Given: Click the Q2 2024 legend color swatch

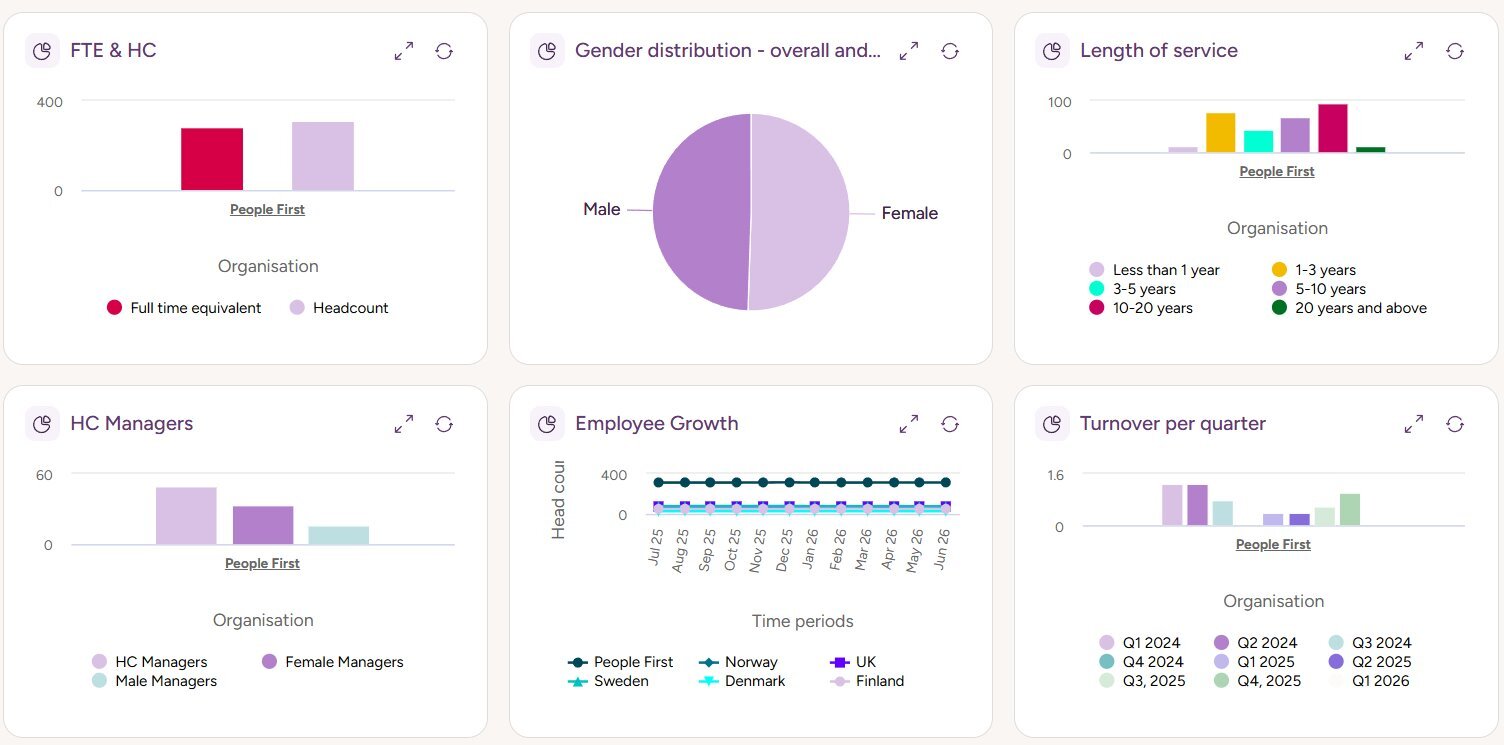Looking at the screenshot, I should pyautogui.click(x=1222, y=643).
